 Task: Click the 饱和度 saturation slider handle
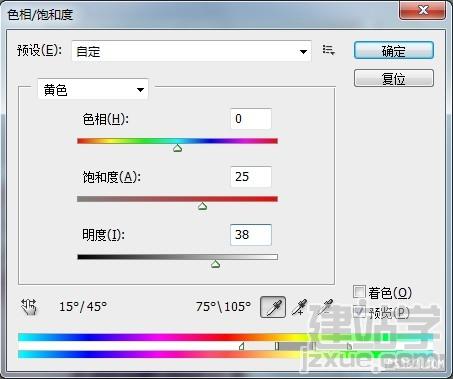pos(202,206)
